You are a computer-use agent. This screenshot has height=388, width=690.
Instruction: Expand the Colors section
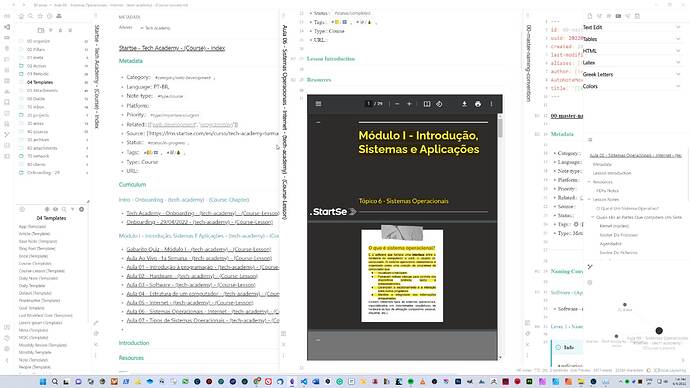pos(631,86)
